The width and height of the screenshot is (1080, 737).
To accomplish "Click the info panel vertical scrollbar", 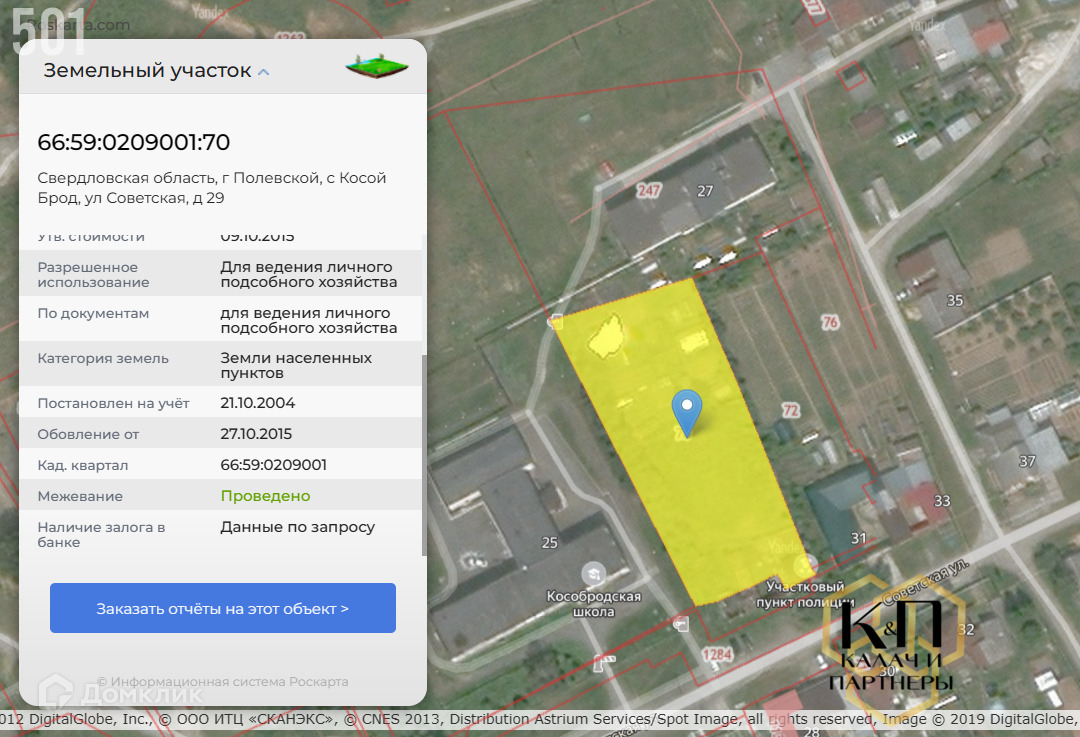I will coord(424,455).
